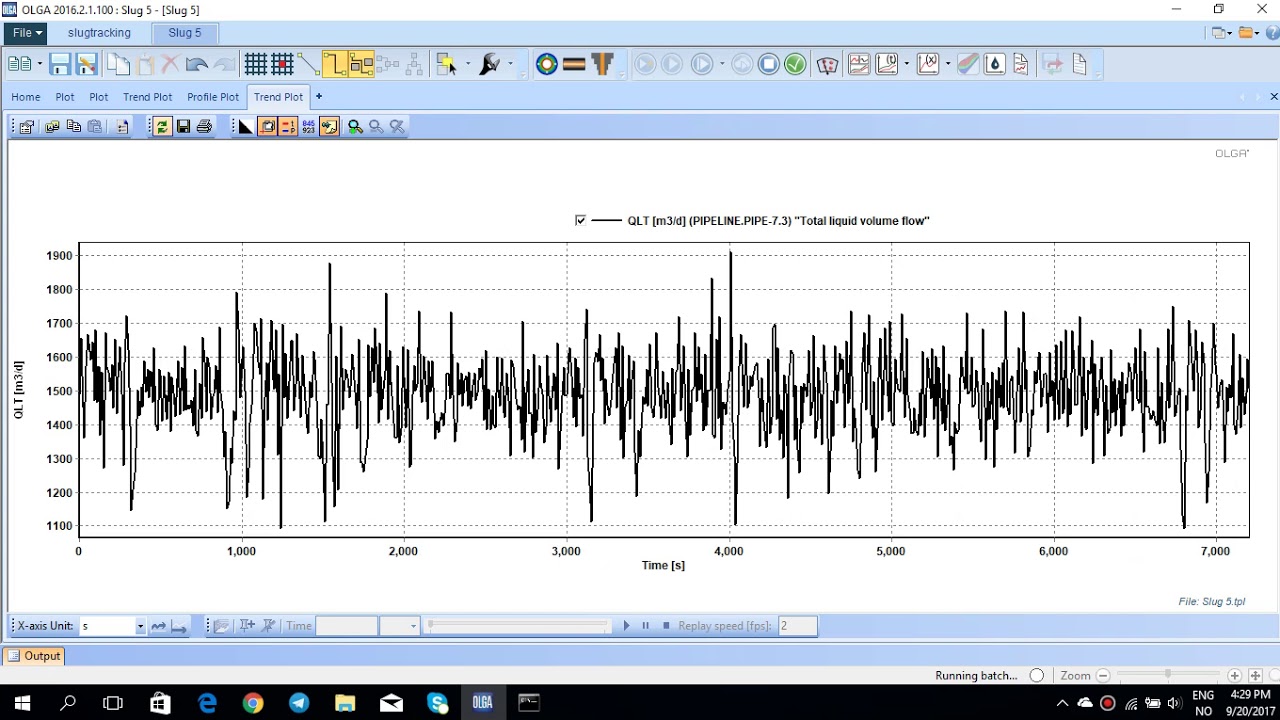The width and height of the screenshot is (1280, 720).
Task: Toggle the highlighted stepped connector tool
Action: tap(334, 65)
